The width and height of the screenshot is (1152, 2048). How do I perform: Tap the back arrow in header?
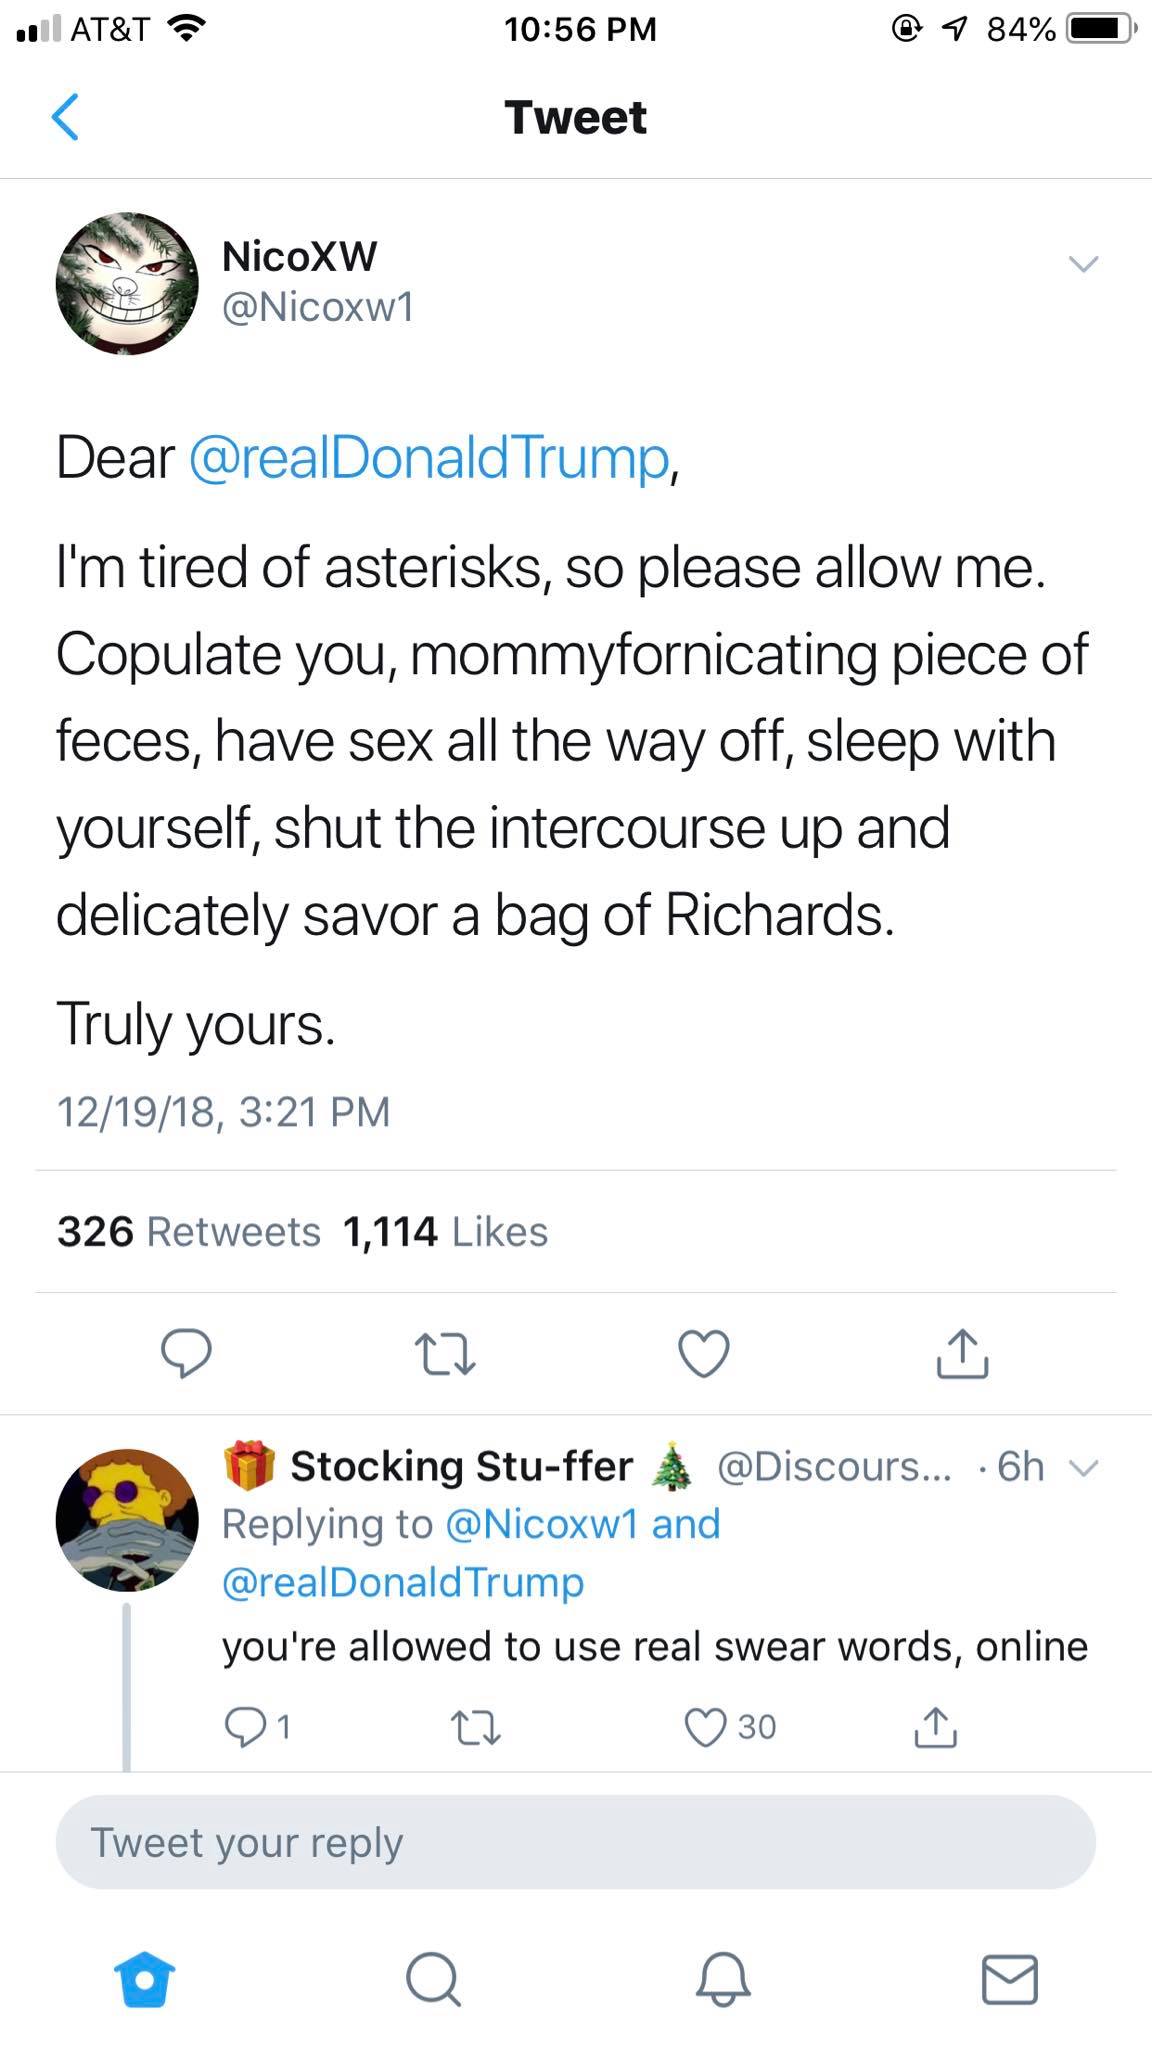point(65,117)
